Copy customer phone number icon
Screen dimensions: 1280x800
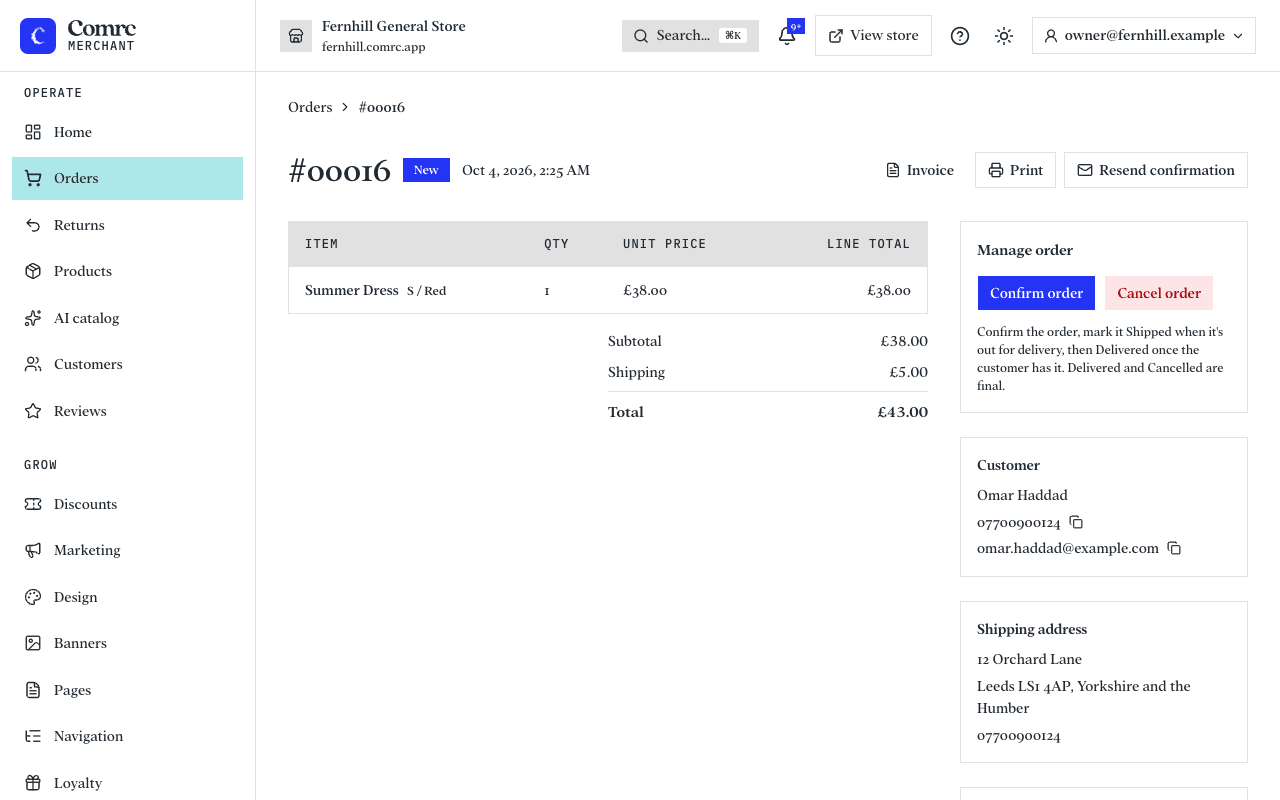coord(1076,522)
